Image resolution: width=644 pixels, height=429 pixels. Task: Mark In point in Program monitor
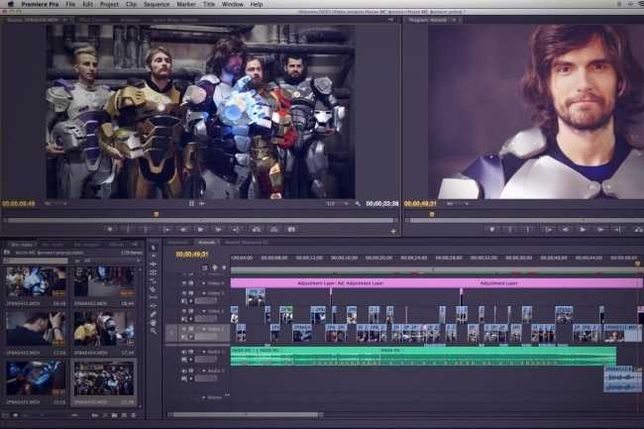(511, 229)
